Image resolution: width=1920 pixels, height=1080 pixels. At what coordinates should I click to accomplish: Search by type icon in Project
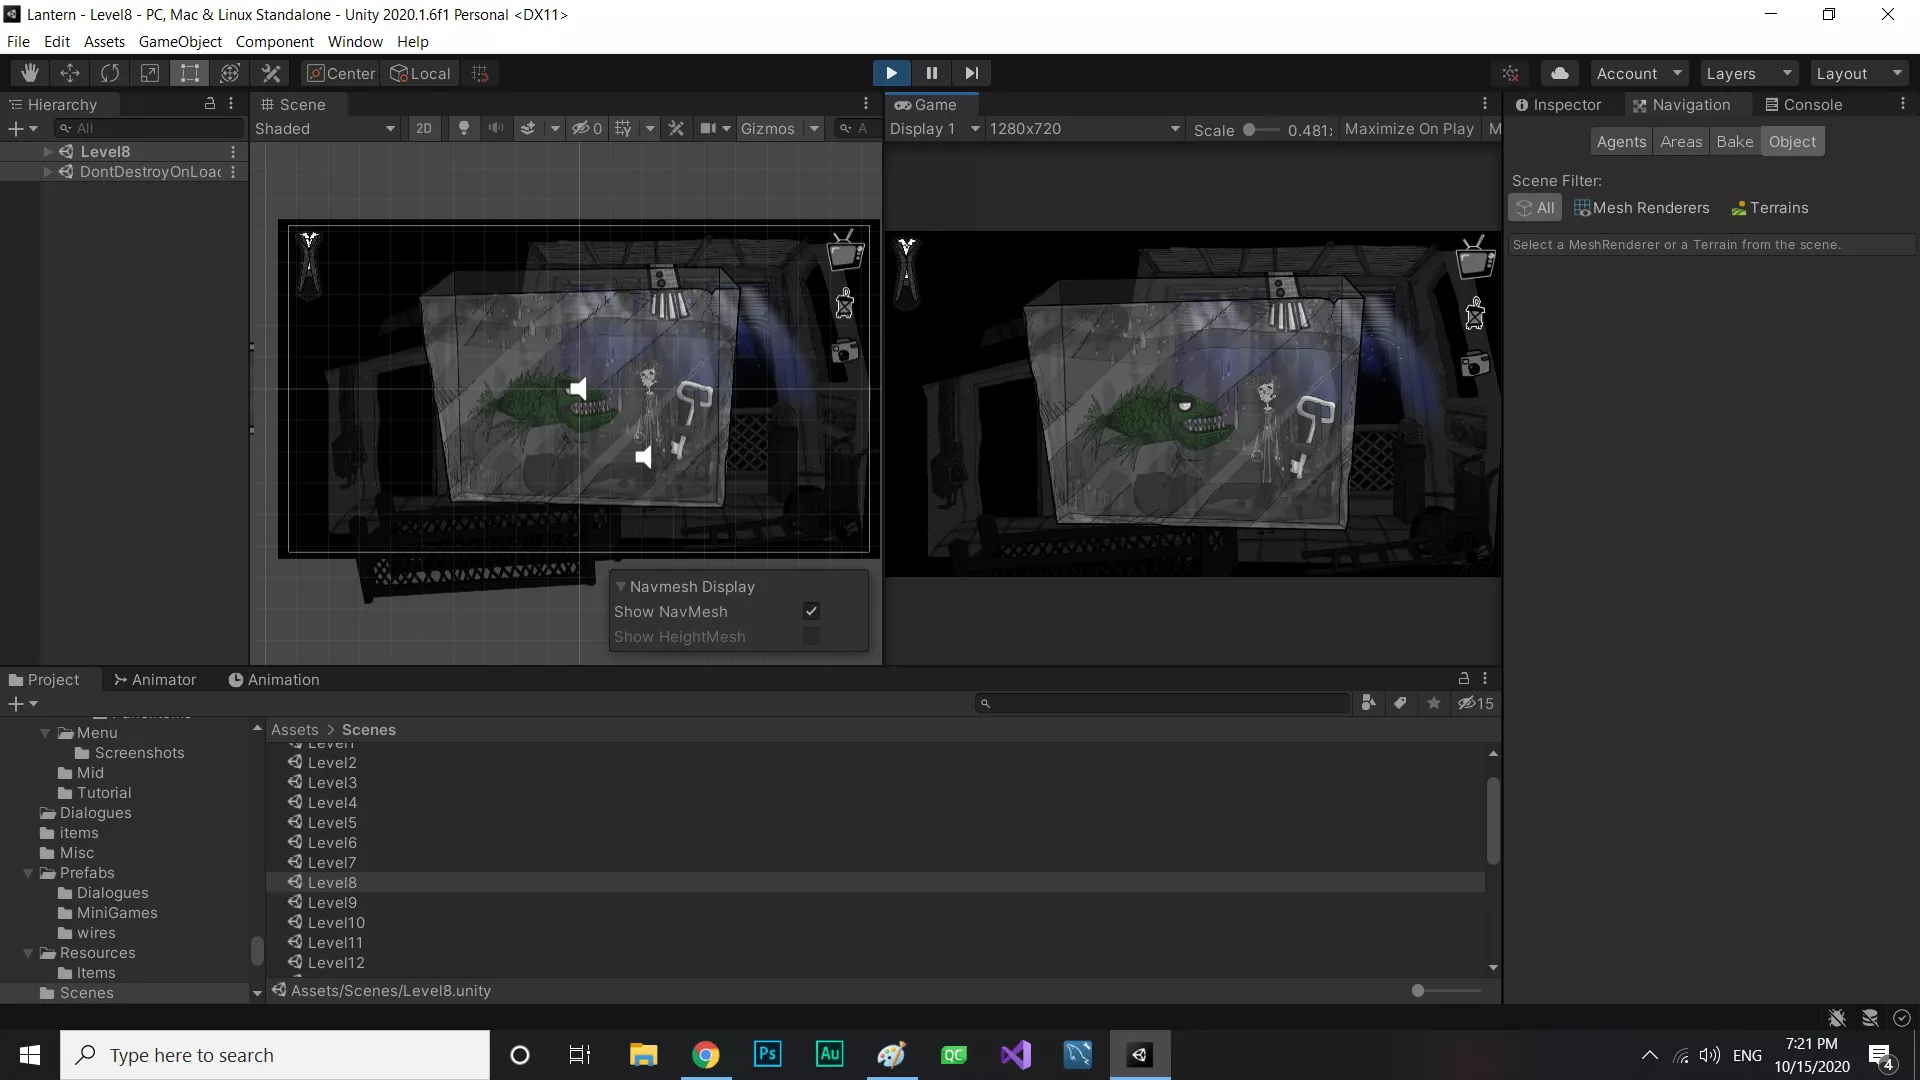1368,703
